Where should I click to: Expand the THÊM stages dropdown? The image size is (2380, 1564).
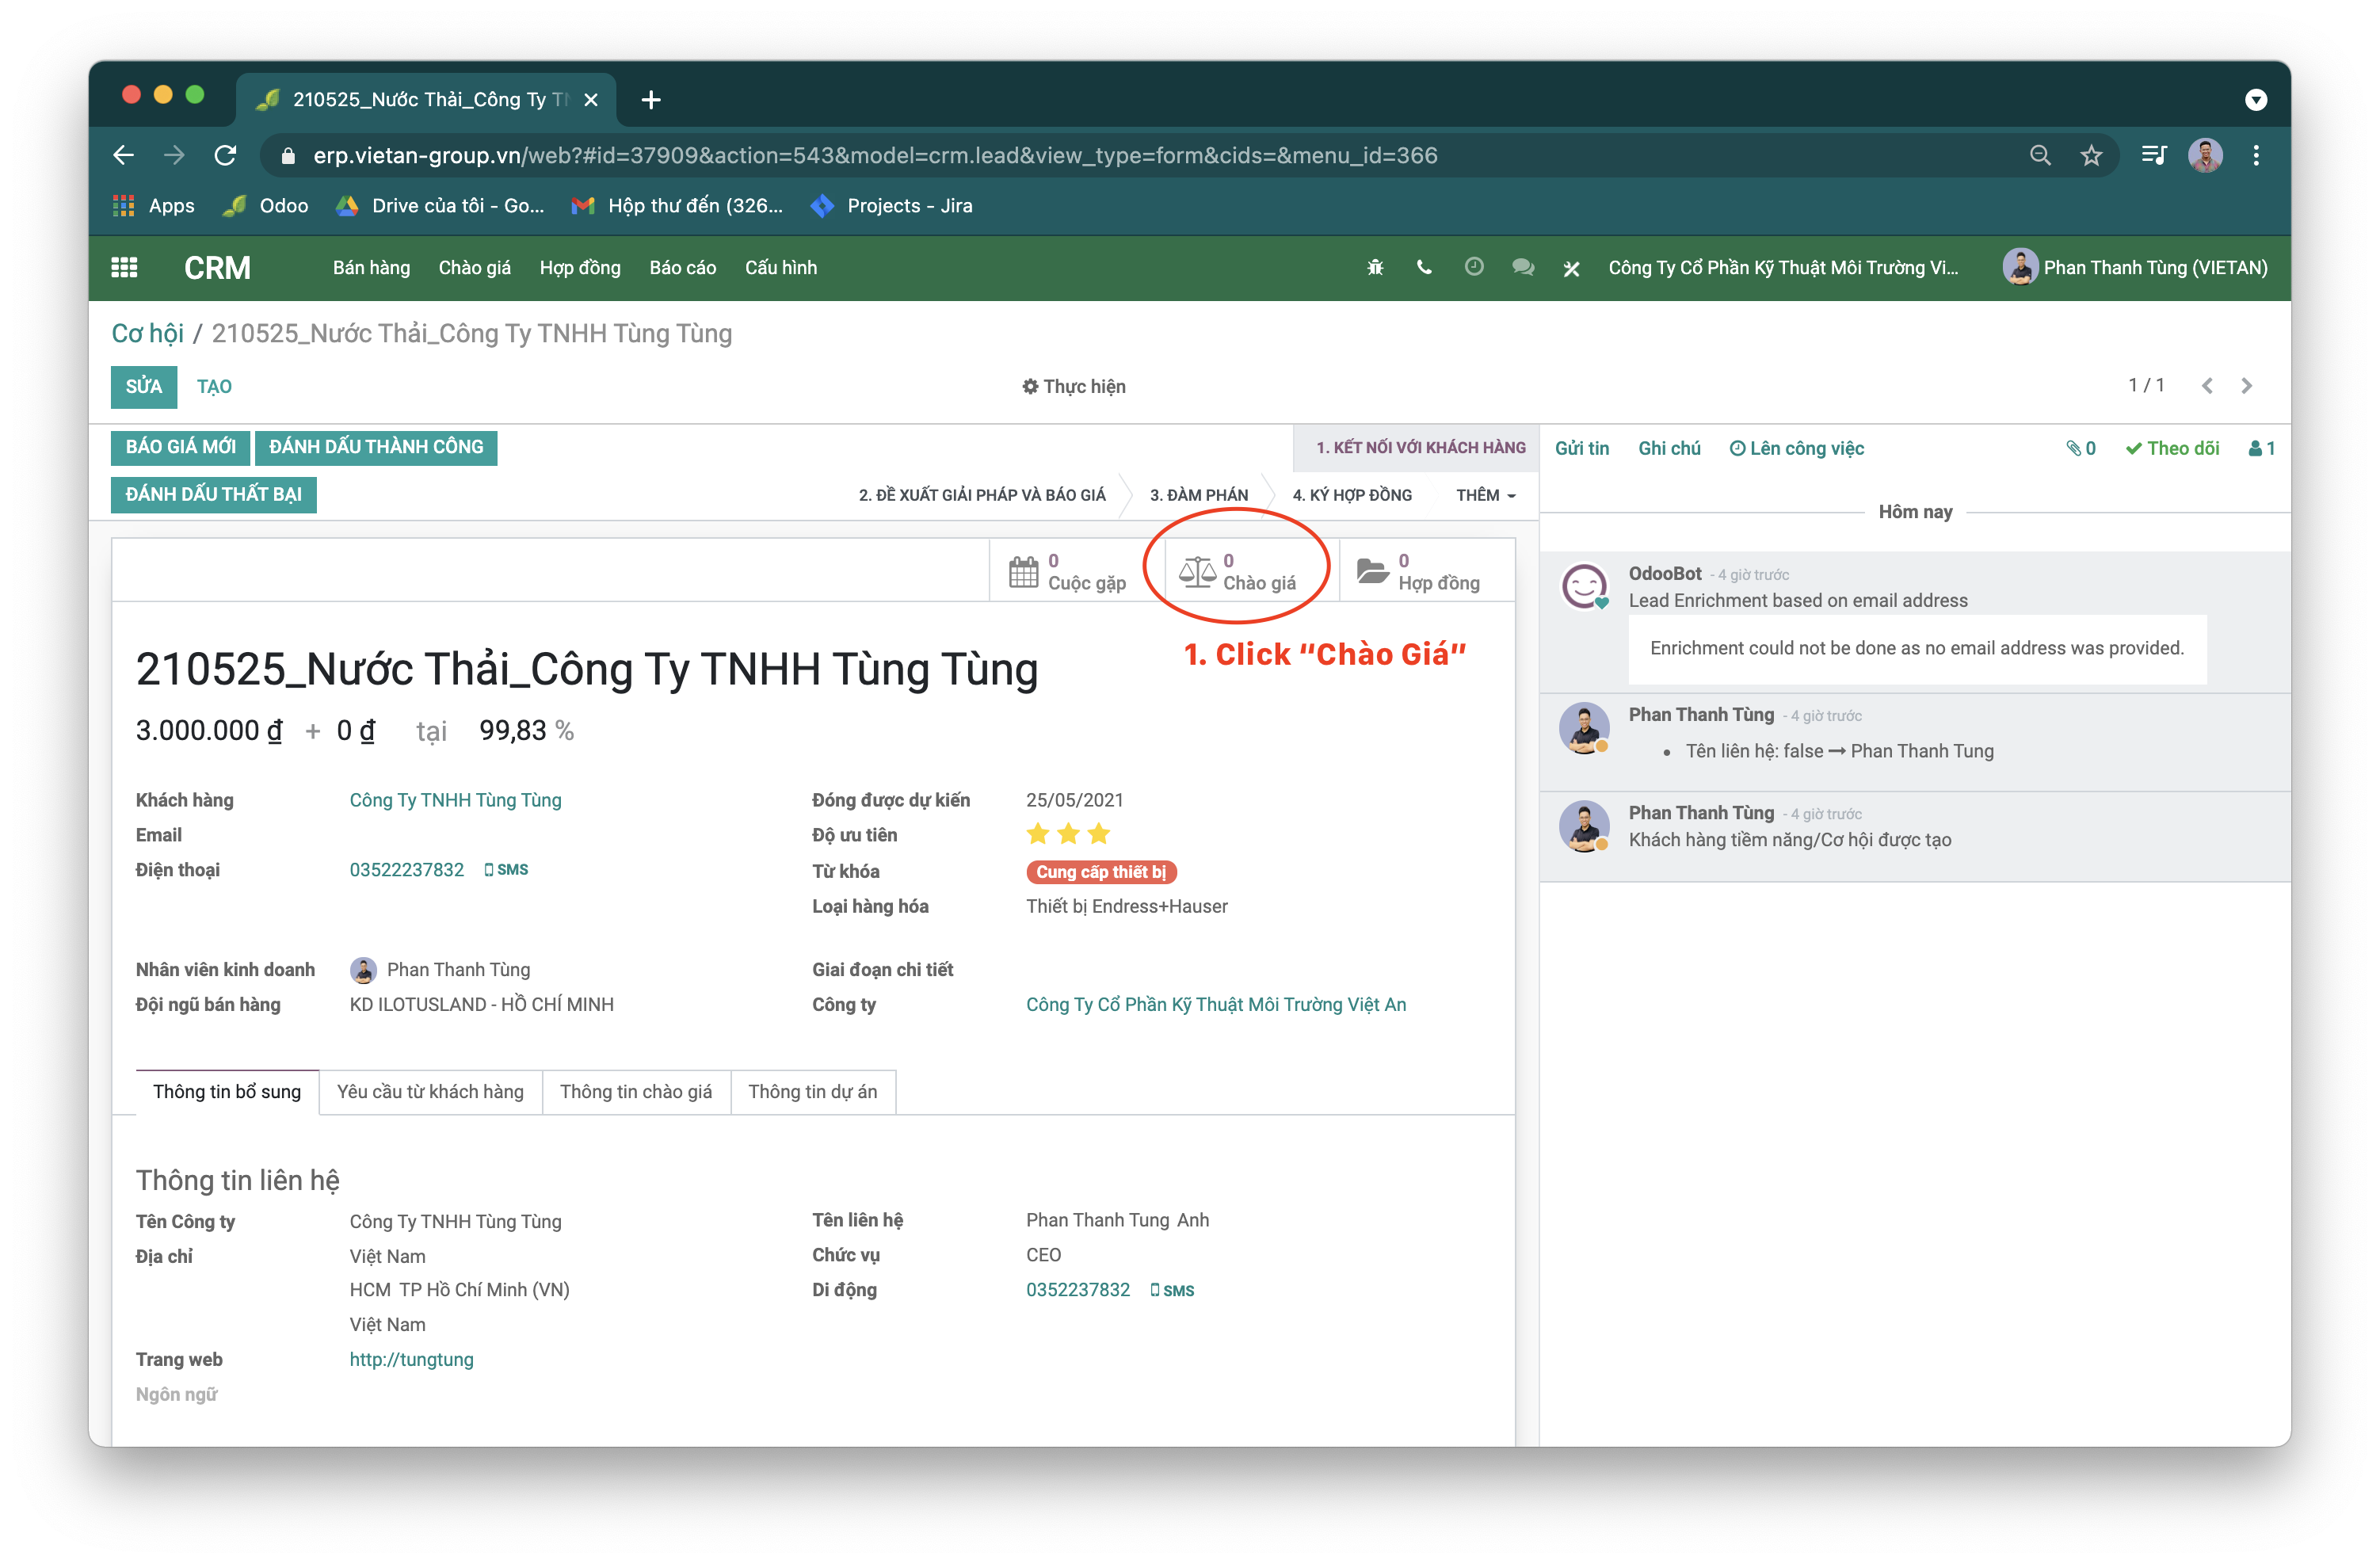[1485, 495]
